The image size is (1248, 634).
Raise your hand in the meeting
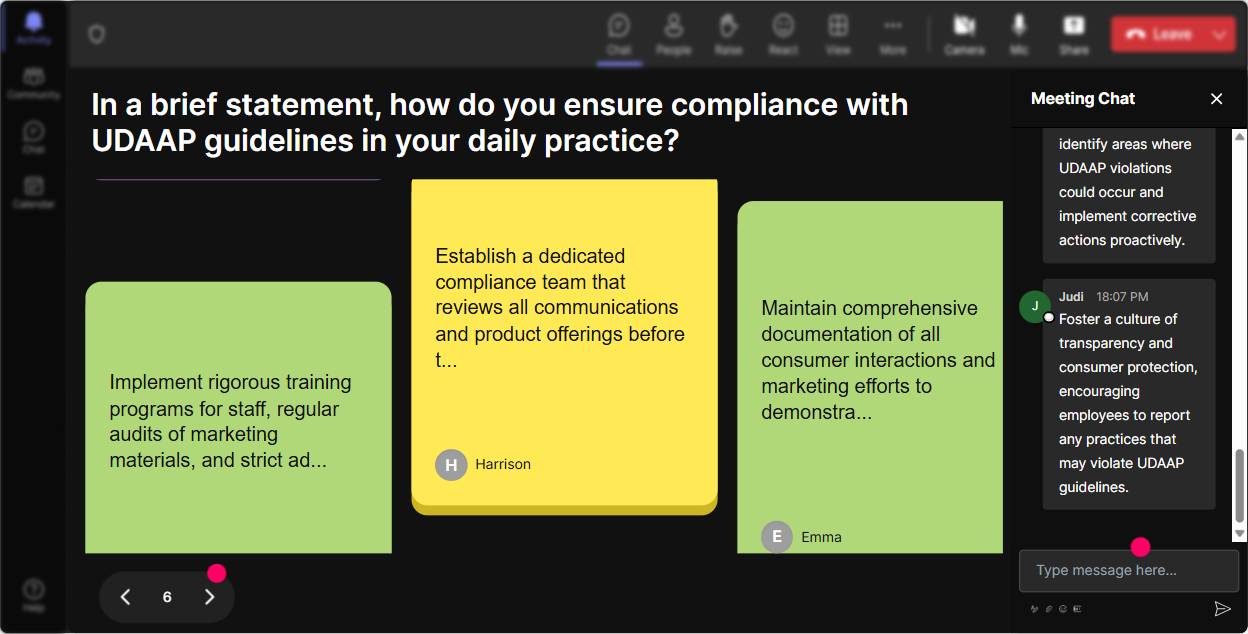728,35
